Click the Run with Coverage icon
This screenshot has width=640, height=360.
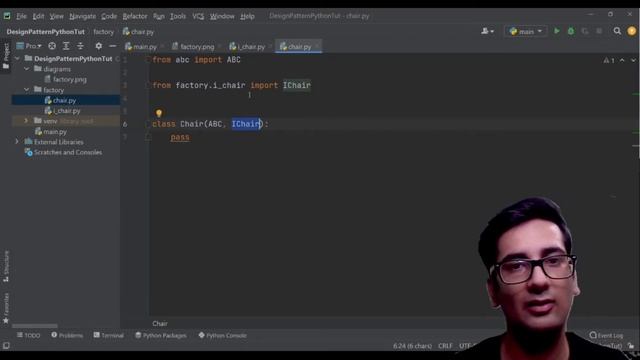point(585,31)
